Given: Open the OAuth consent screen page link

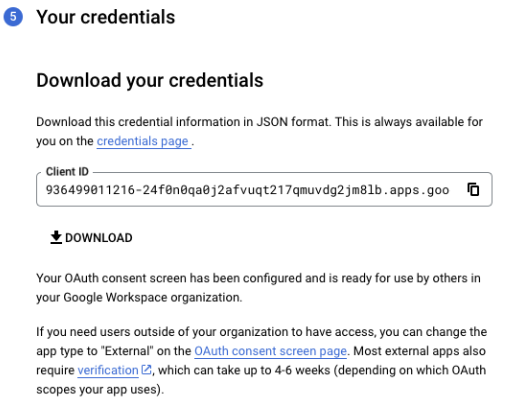Looking at the screenshot, I should point(270,351).
